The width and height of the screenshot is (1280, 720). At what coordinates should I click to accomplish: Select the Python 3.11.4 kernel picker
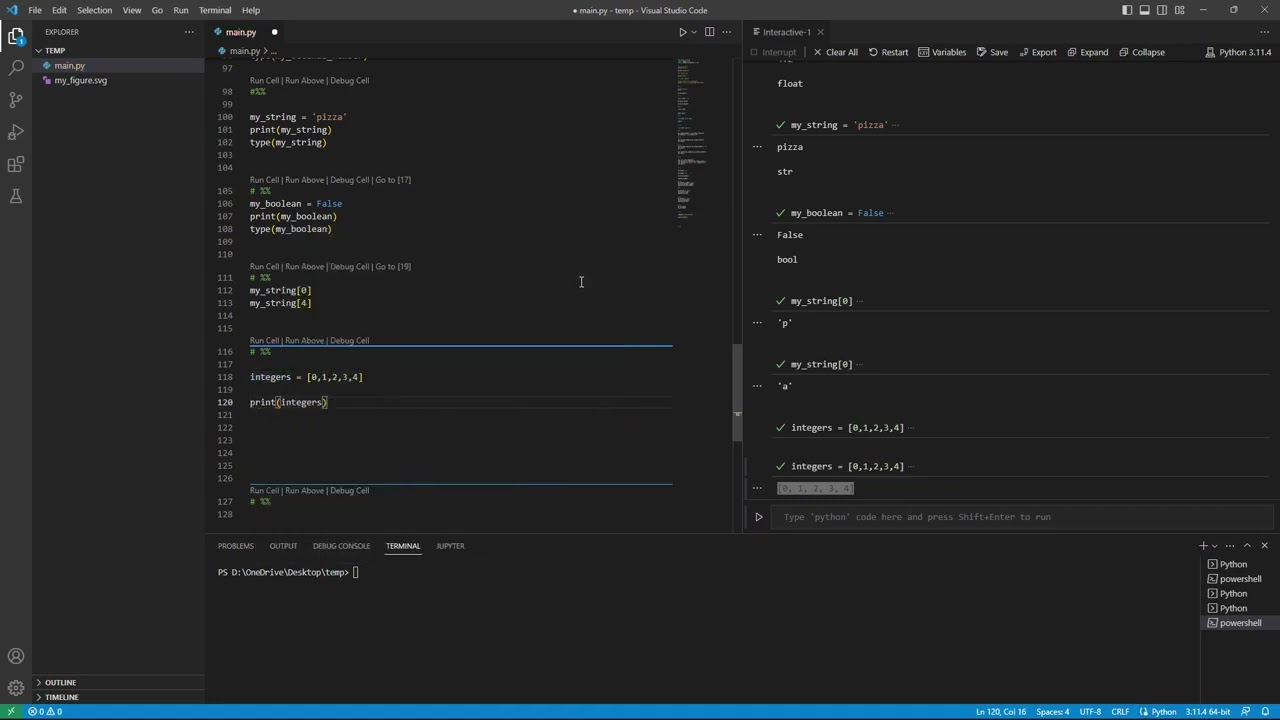[1238, 52]
